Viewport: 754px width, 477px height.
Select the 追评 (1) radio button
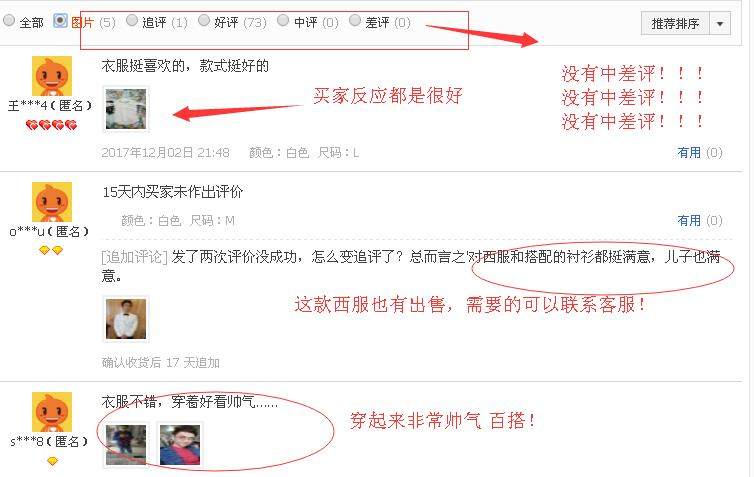132,20
